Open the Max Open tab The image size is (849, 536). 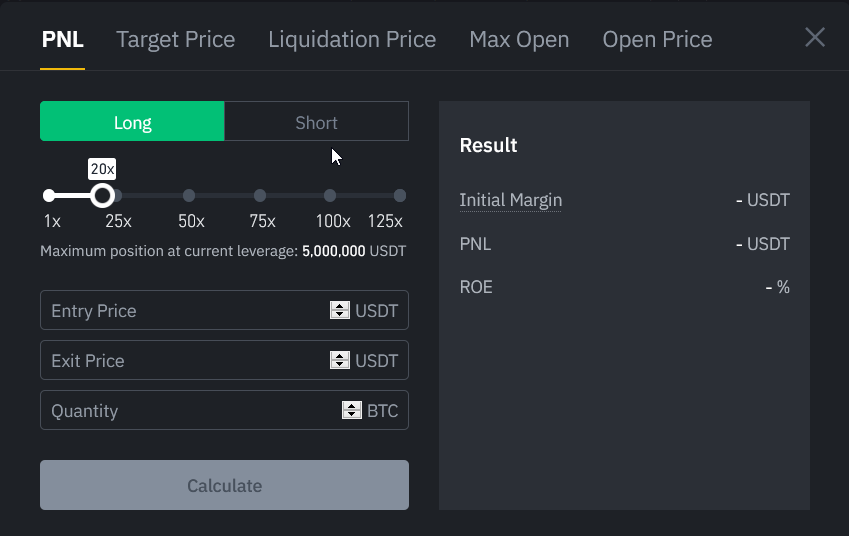pyautogui.click(x=519, y=40)
